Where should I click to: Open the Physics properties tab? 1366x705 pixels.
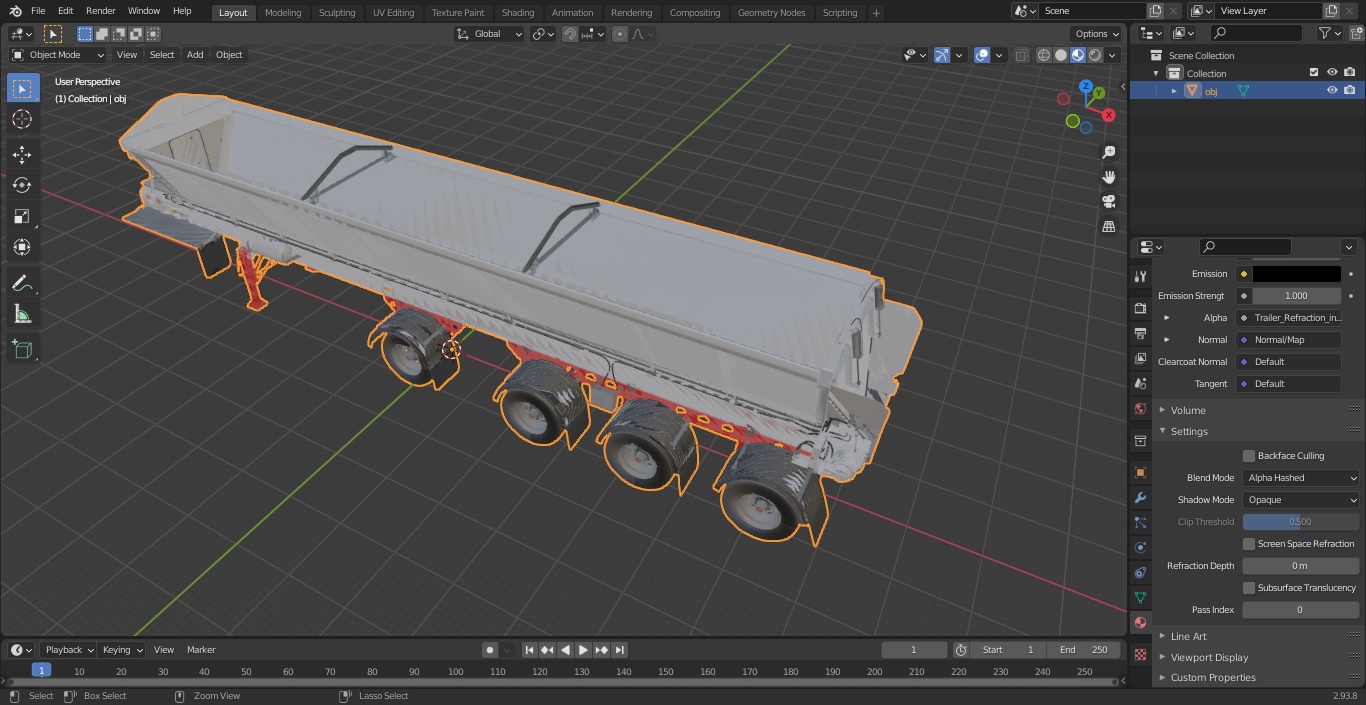point(1140,547)
